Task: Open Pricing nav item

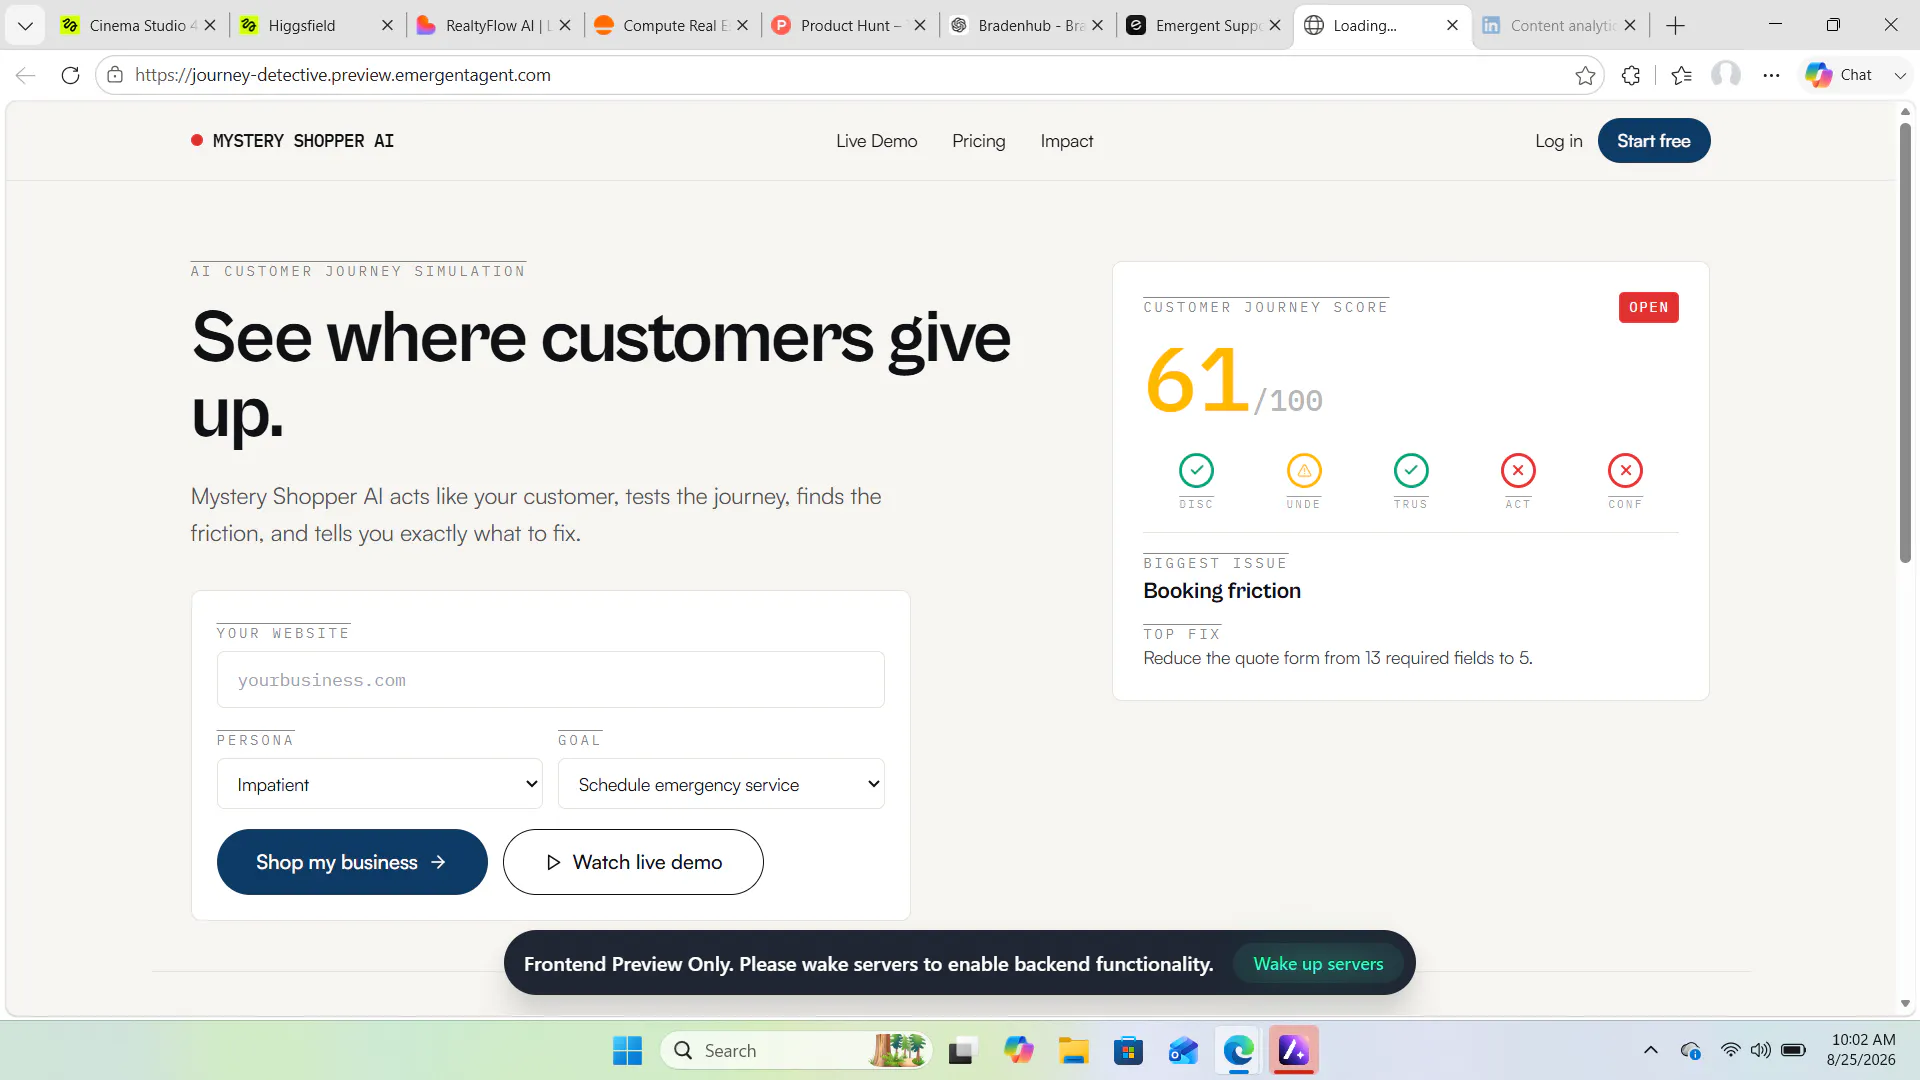Action: tap(978, 141)
